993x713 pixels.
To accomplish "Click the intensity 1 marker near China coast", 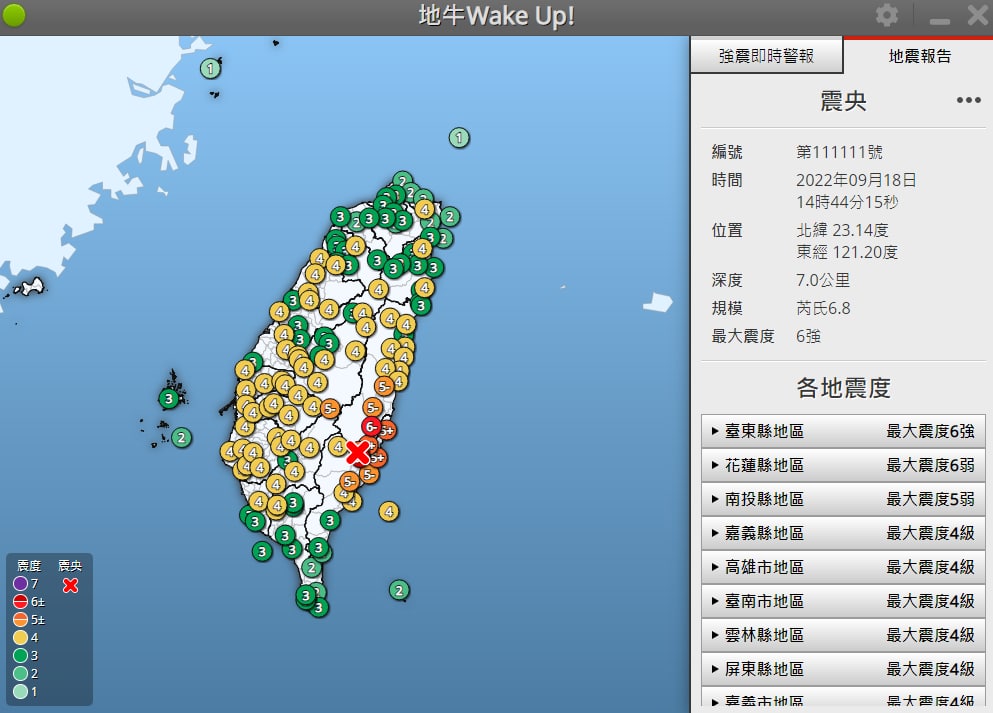I will (x=210, y=68).
